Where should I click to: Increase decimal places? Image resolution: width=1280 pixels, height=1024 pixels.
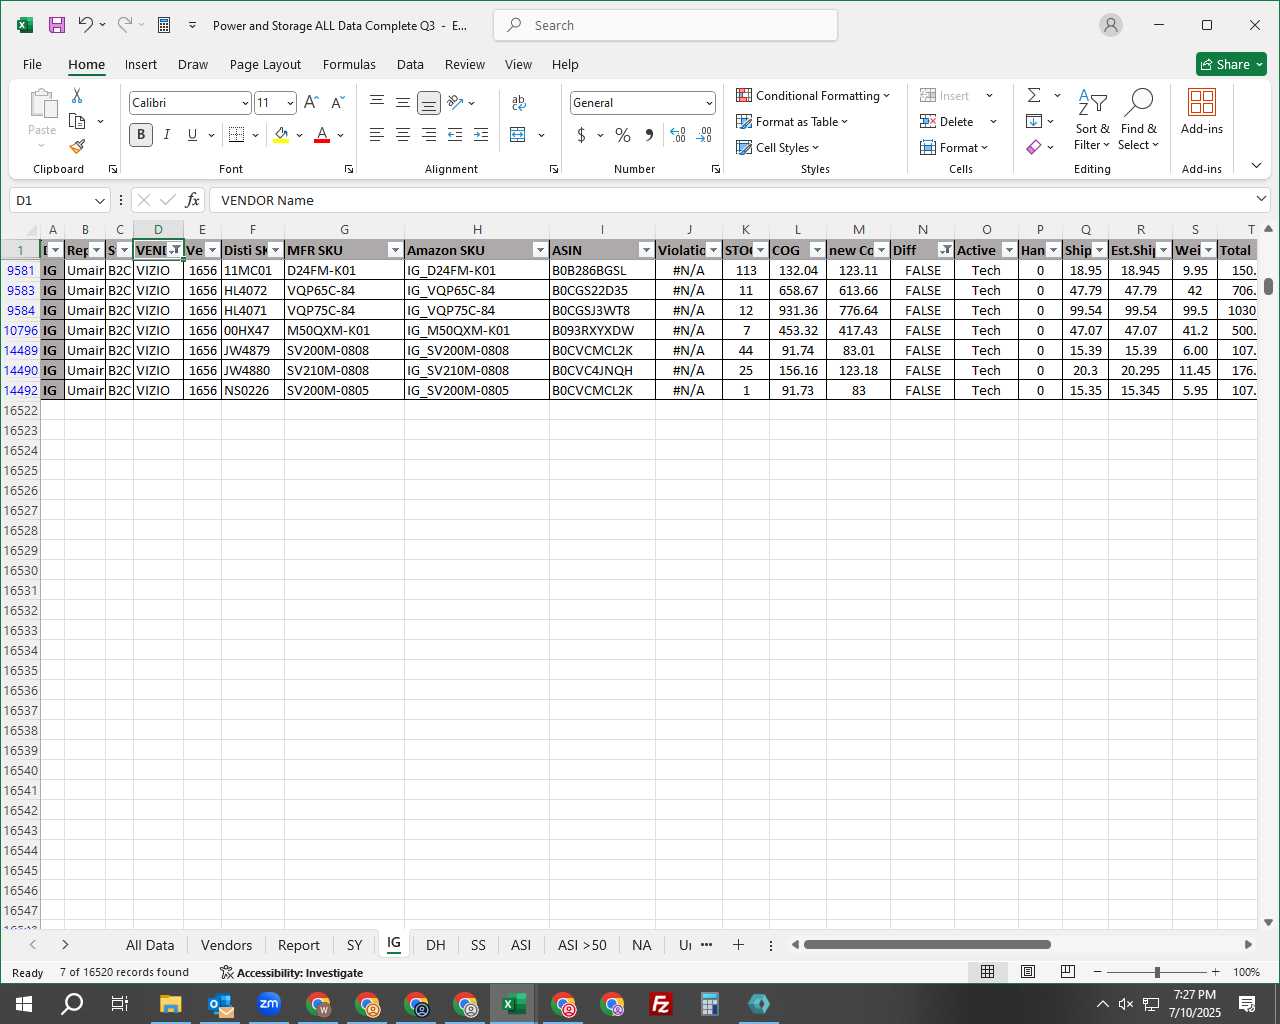click(678, 135)
